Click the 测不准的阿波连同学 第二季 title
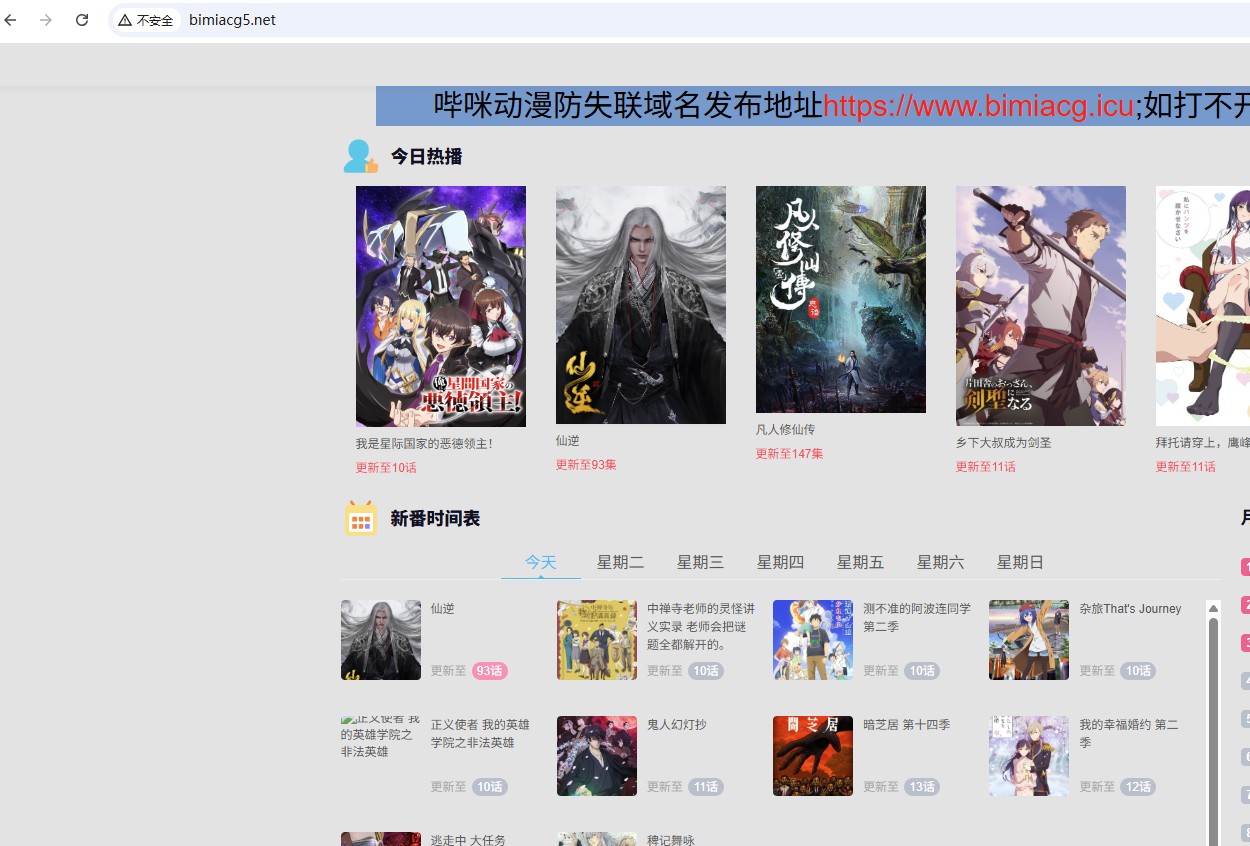1250x846 pixels. 917,617
